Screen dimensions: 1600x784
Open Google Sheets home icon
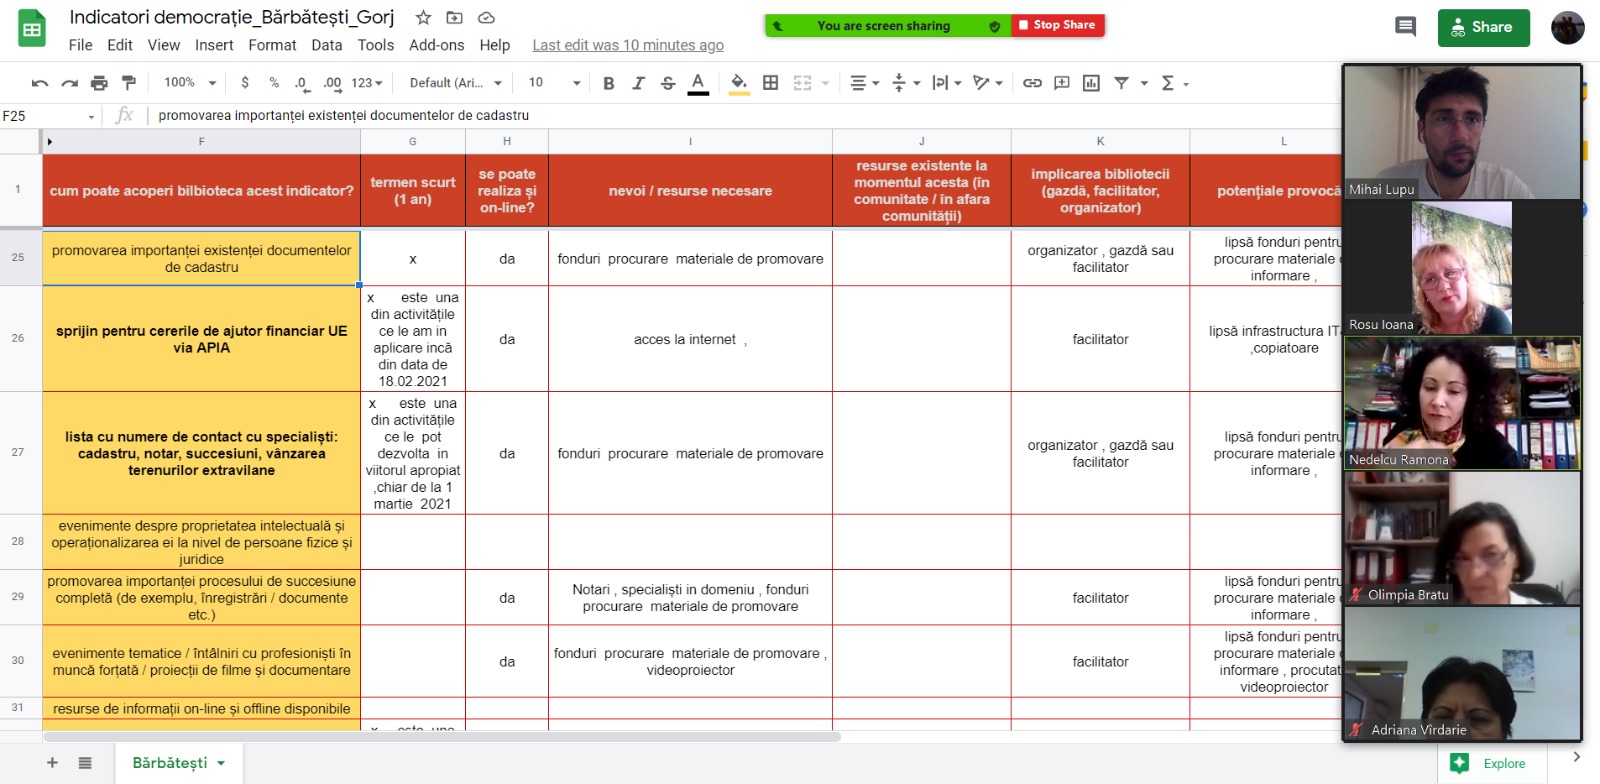pyautogui.click(x=32, y=28)
